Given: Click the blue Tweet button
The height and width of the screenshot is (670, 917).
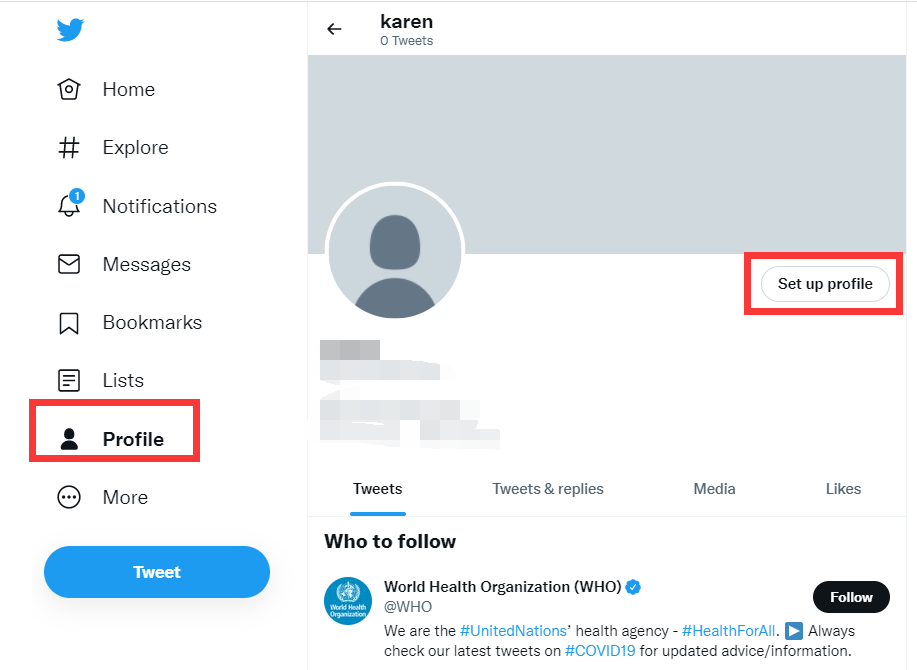Looking at the screenshot, I should point(157,572).
